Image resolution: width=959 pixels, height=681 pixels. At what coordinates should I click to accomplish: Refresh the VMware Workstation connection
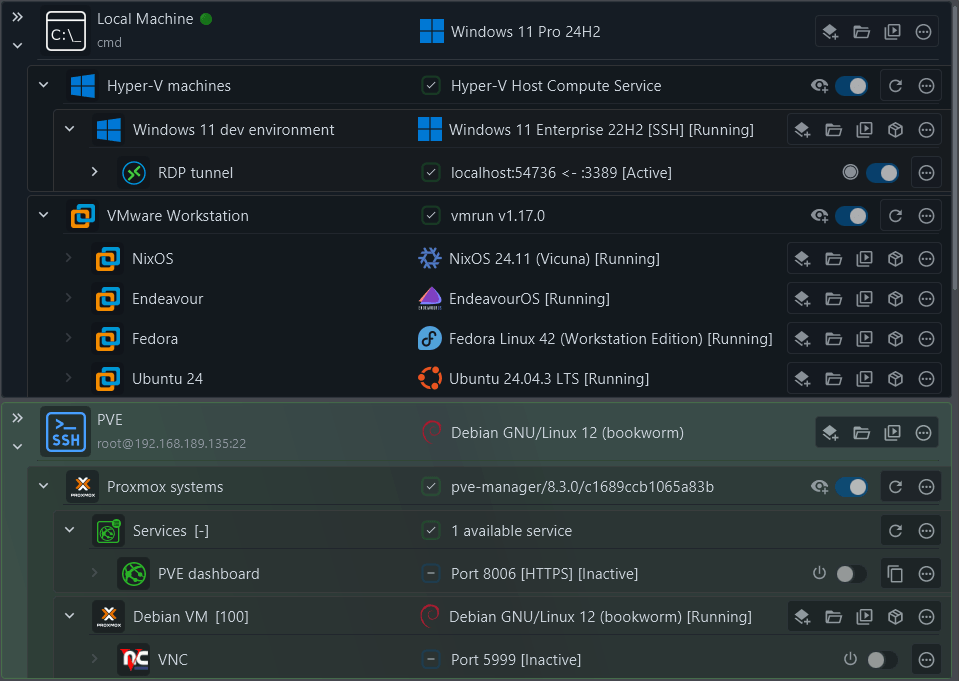895,215
